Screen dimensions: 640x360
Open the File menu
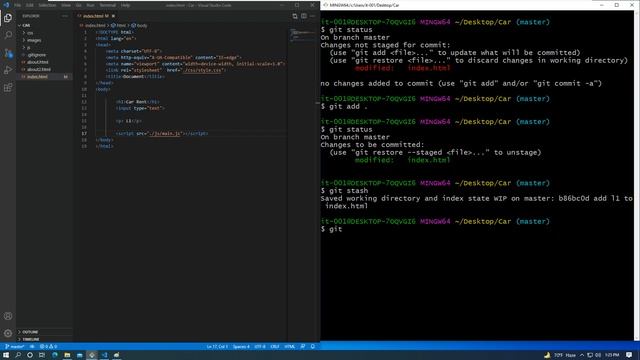coord(18,5)
